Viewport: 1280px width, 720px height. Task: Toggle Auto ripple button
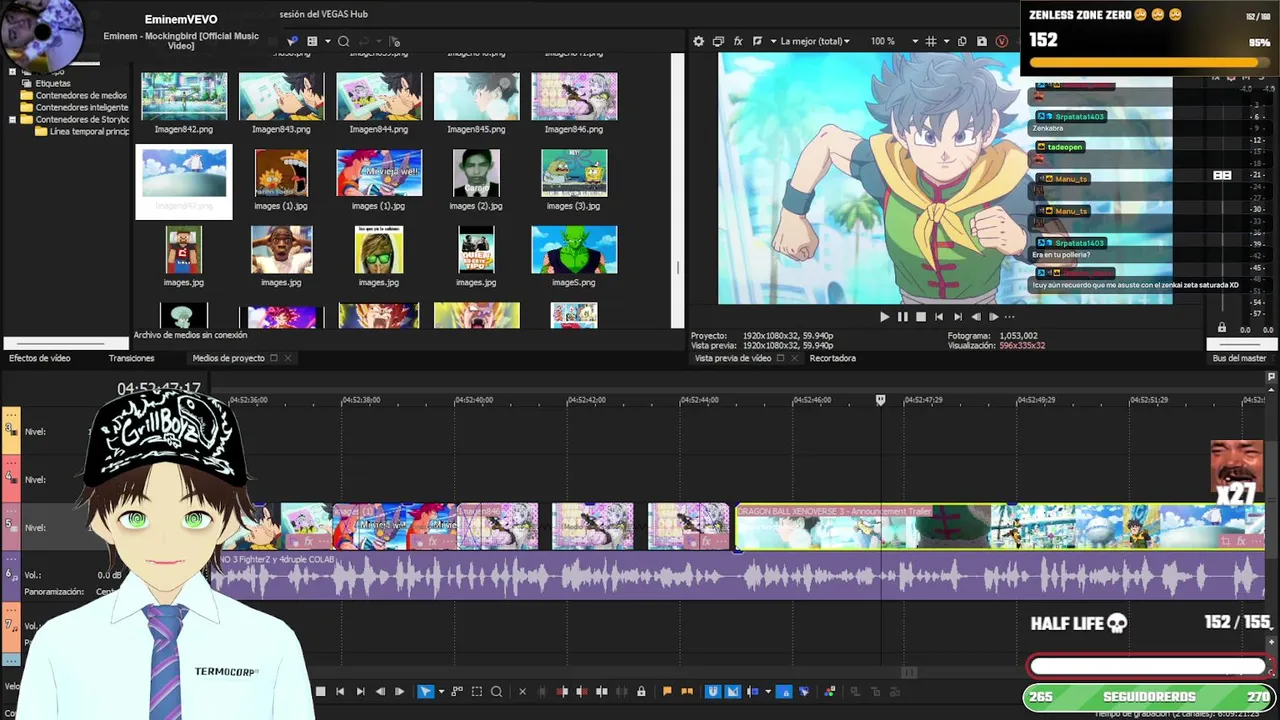click(752, 691)
